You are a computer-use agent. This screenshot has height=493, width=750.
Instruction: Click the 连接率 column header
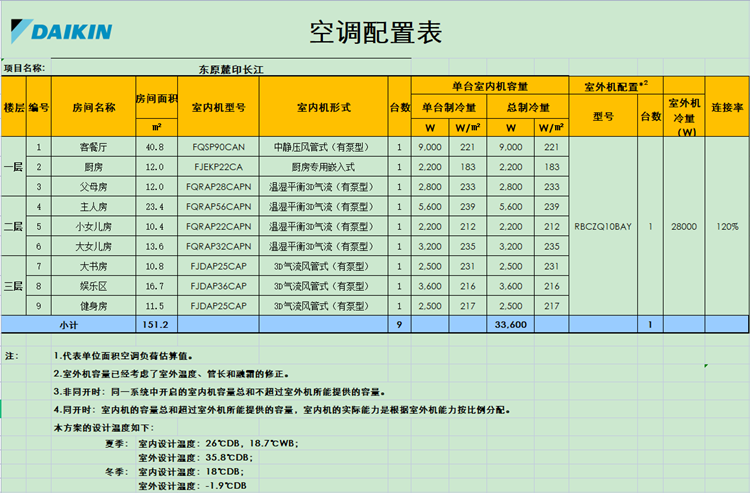point(727,107)
